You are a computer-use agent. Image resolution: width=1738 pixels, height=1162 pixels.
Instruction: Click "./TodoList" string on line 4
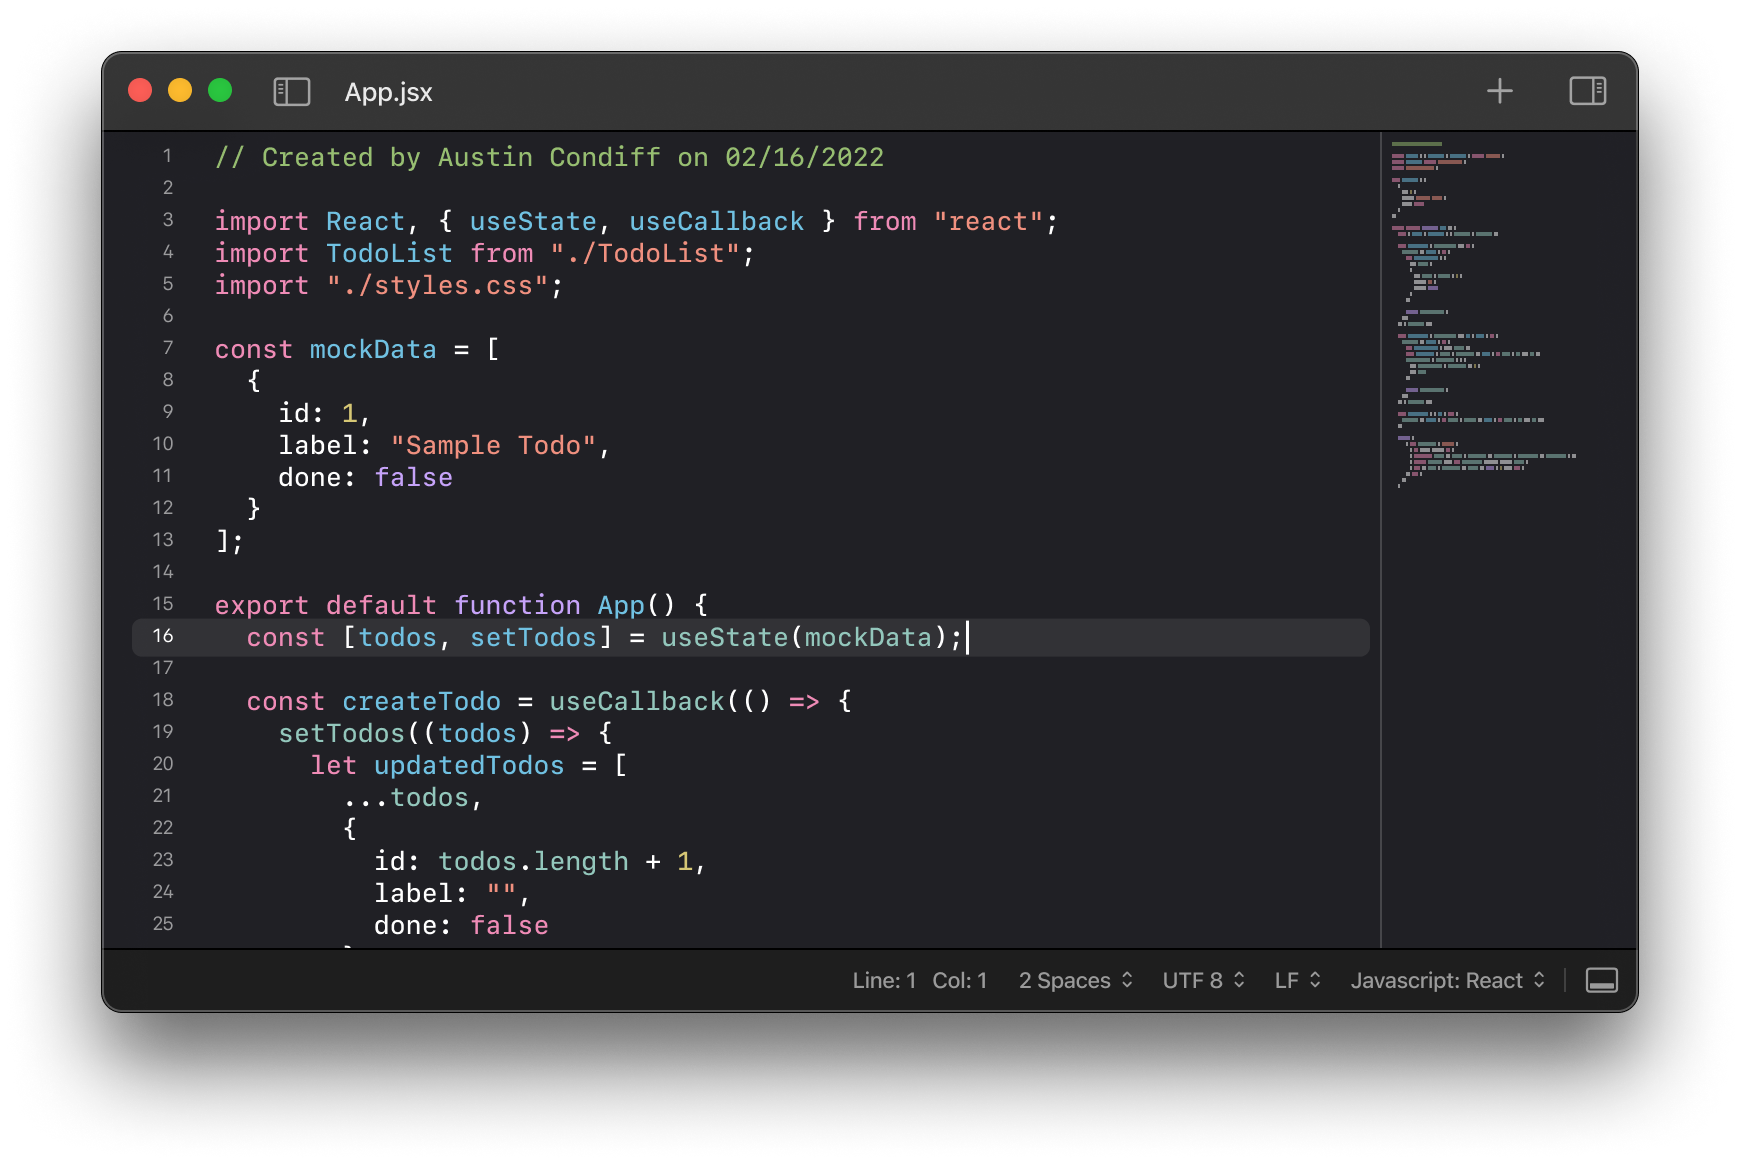tap(645, 253)
